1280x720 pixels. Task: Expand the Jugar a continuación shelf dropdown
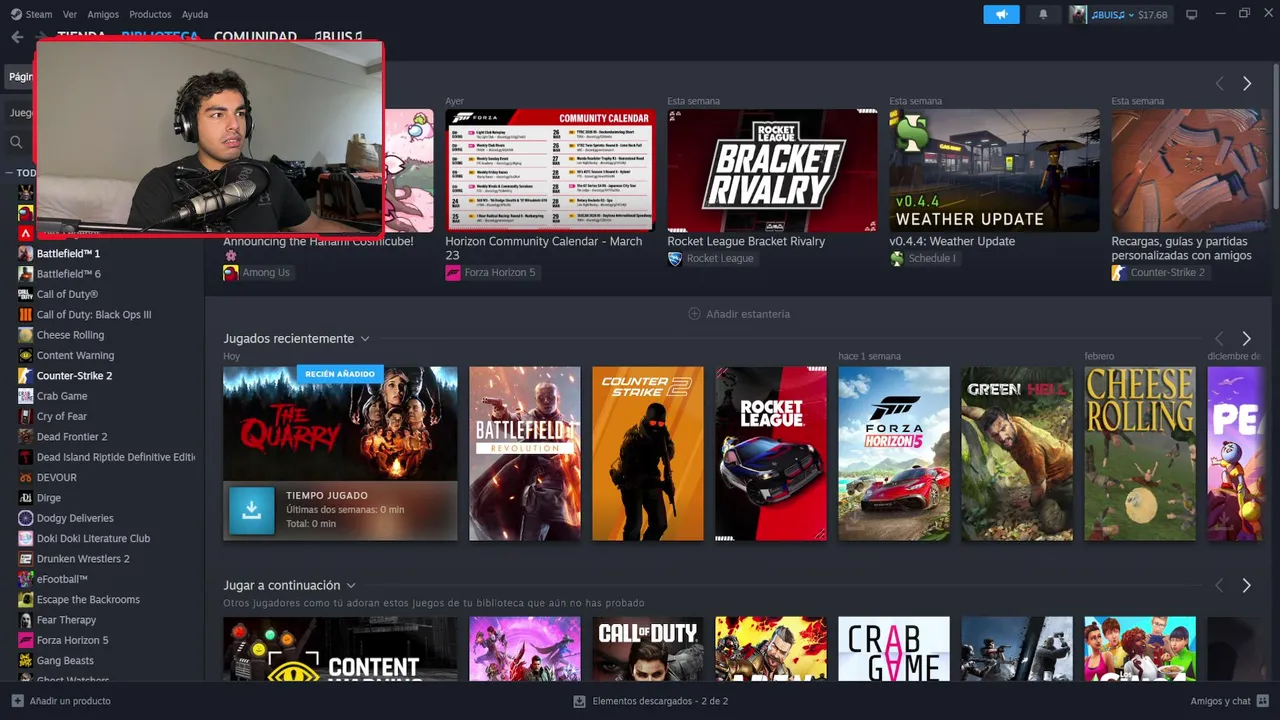click(351, 585)
